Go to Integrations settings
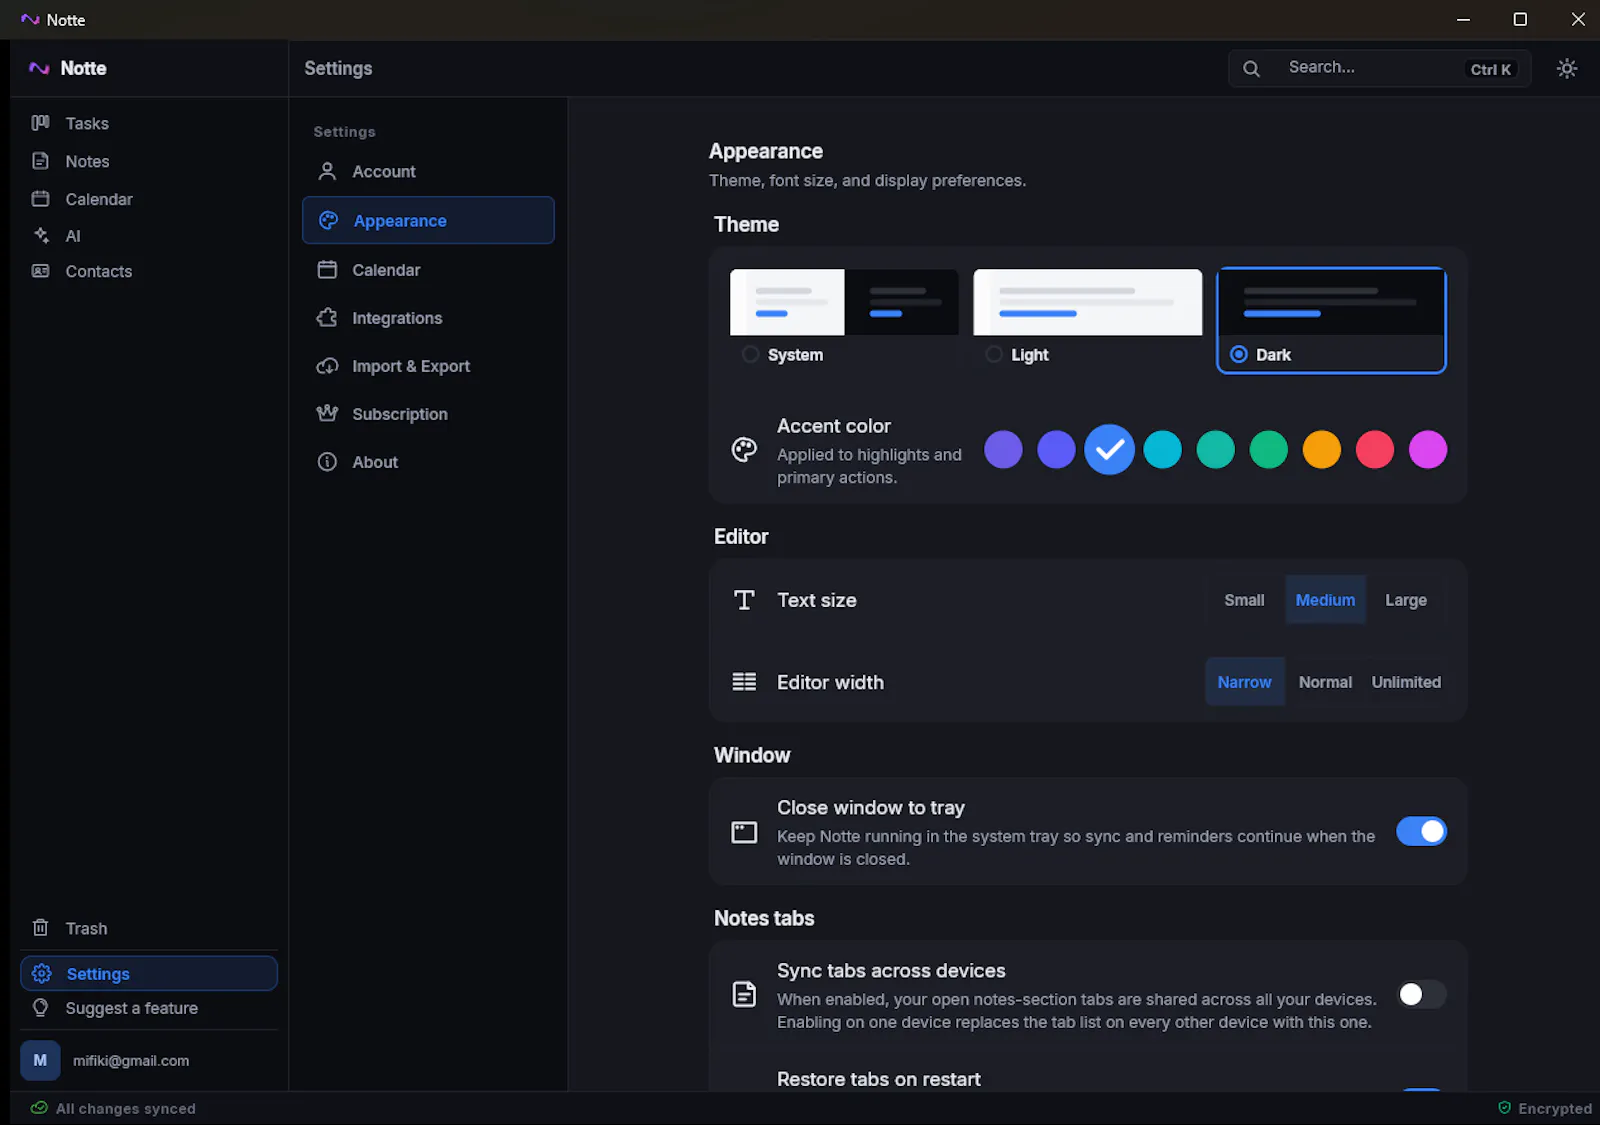 [428, 318]
